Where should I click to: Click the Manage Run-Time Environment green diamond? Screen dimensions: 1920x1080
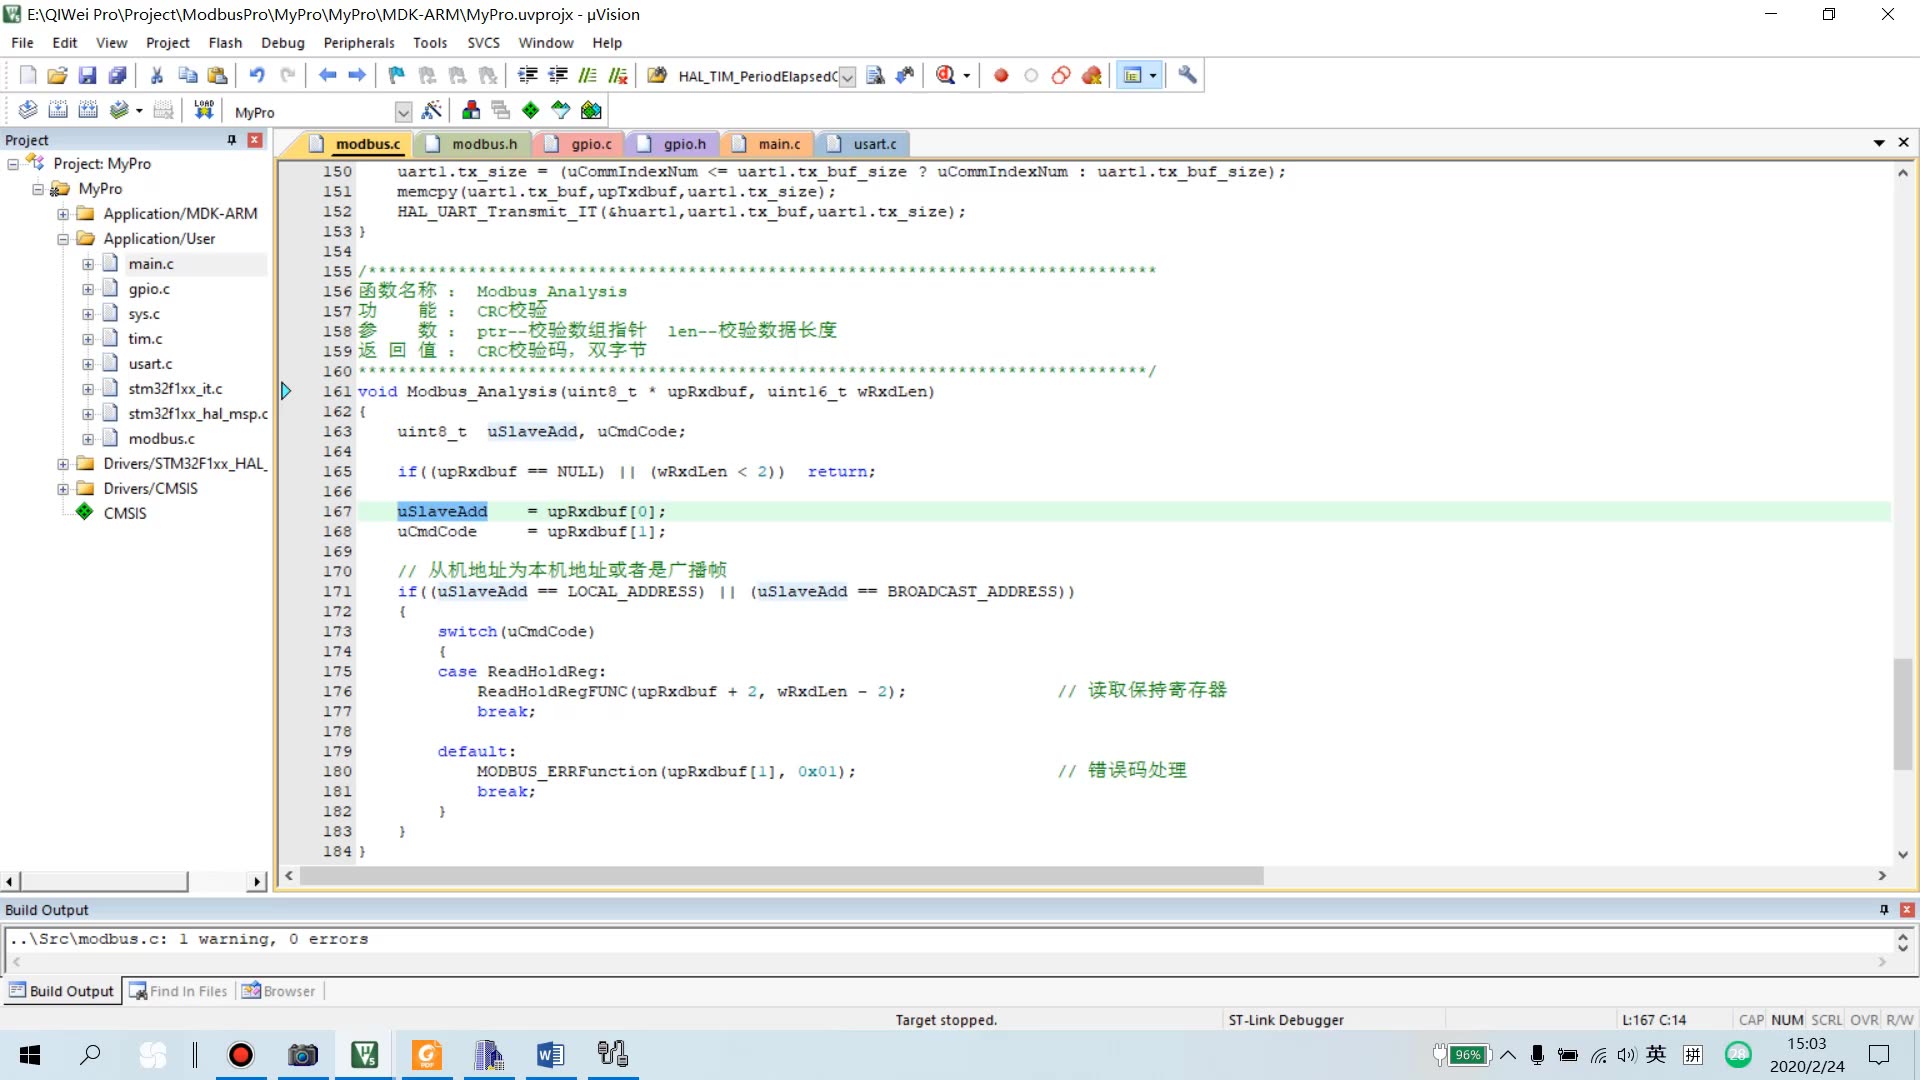click(530, 110)
